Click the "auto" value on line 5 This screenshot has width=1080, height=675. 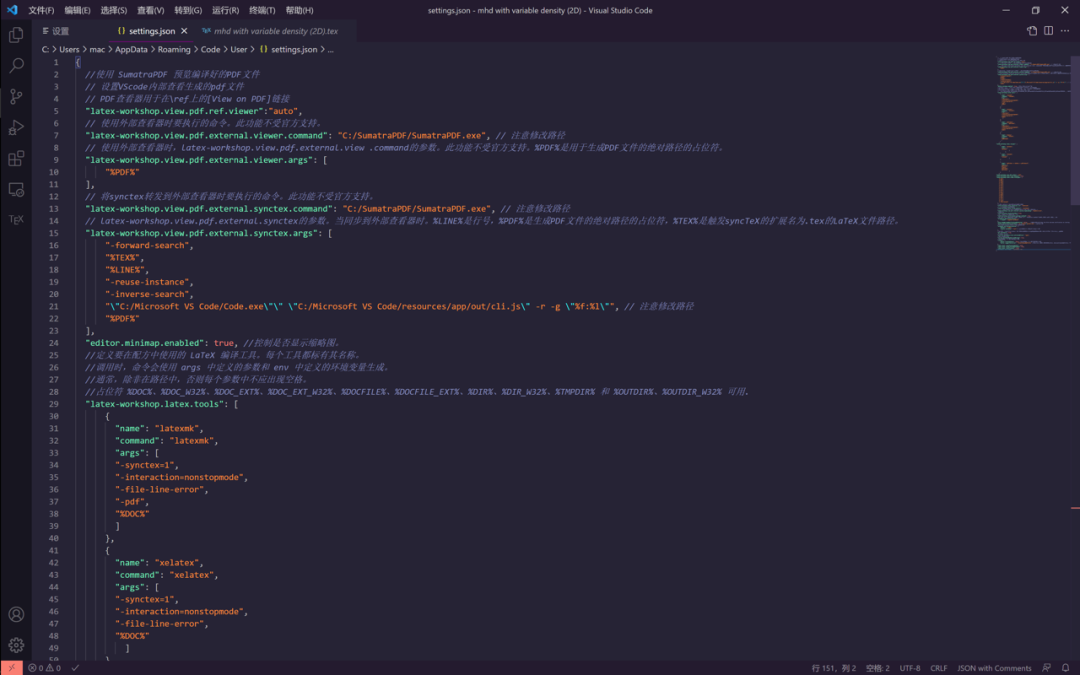pyautogui.click(x=284, y=111)
